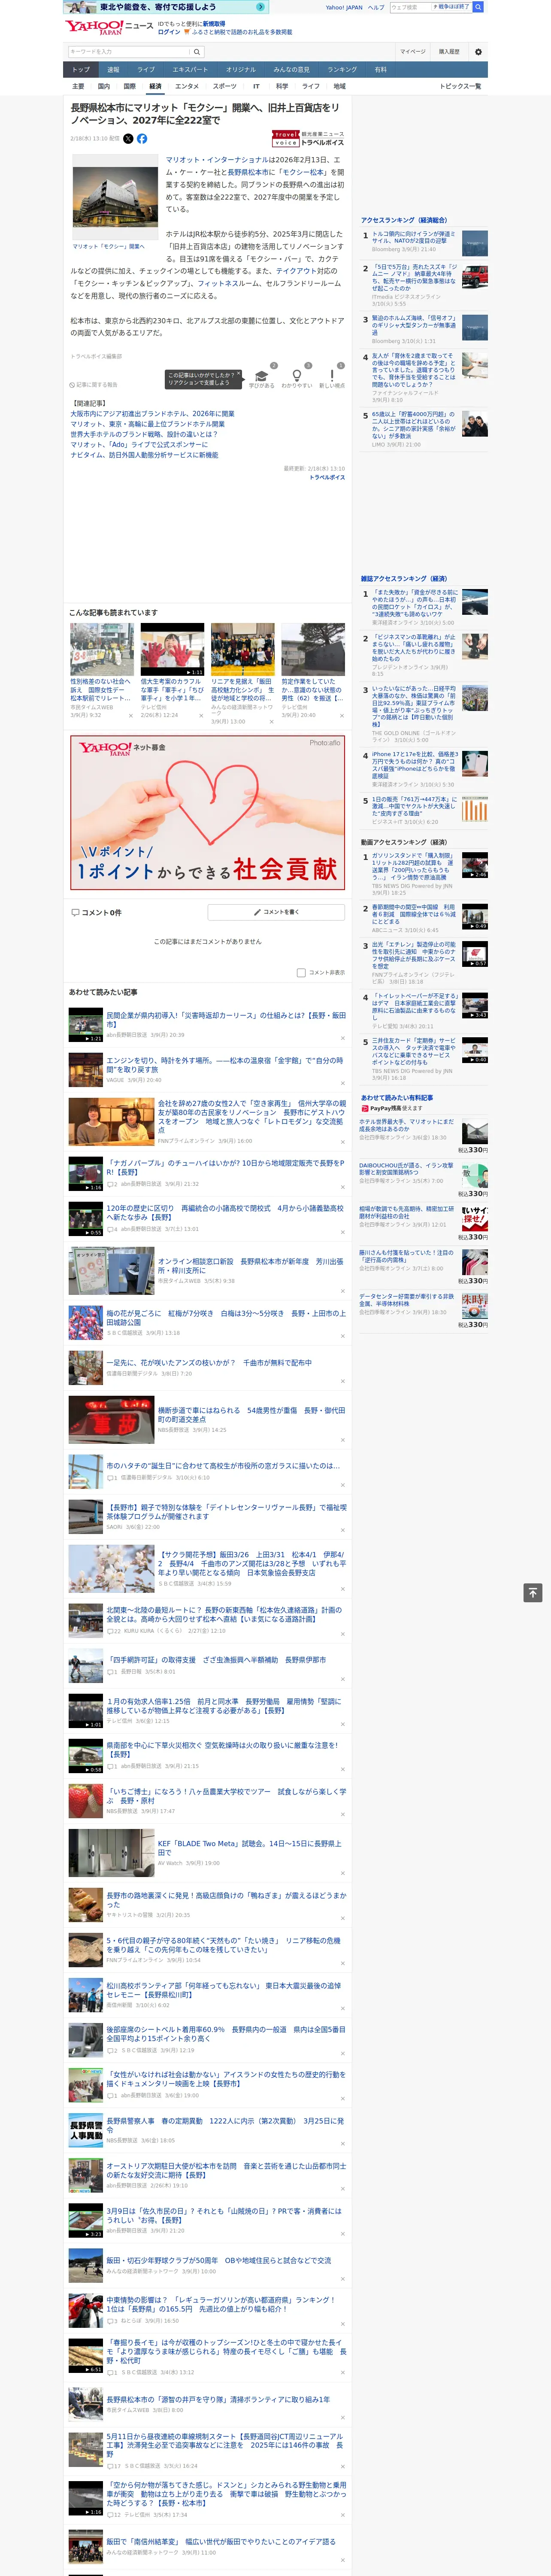Open the トップ navigation tab
Screen dimensions: 551x2576
(x=81, y=70)
